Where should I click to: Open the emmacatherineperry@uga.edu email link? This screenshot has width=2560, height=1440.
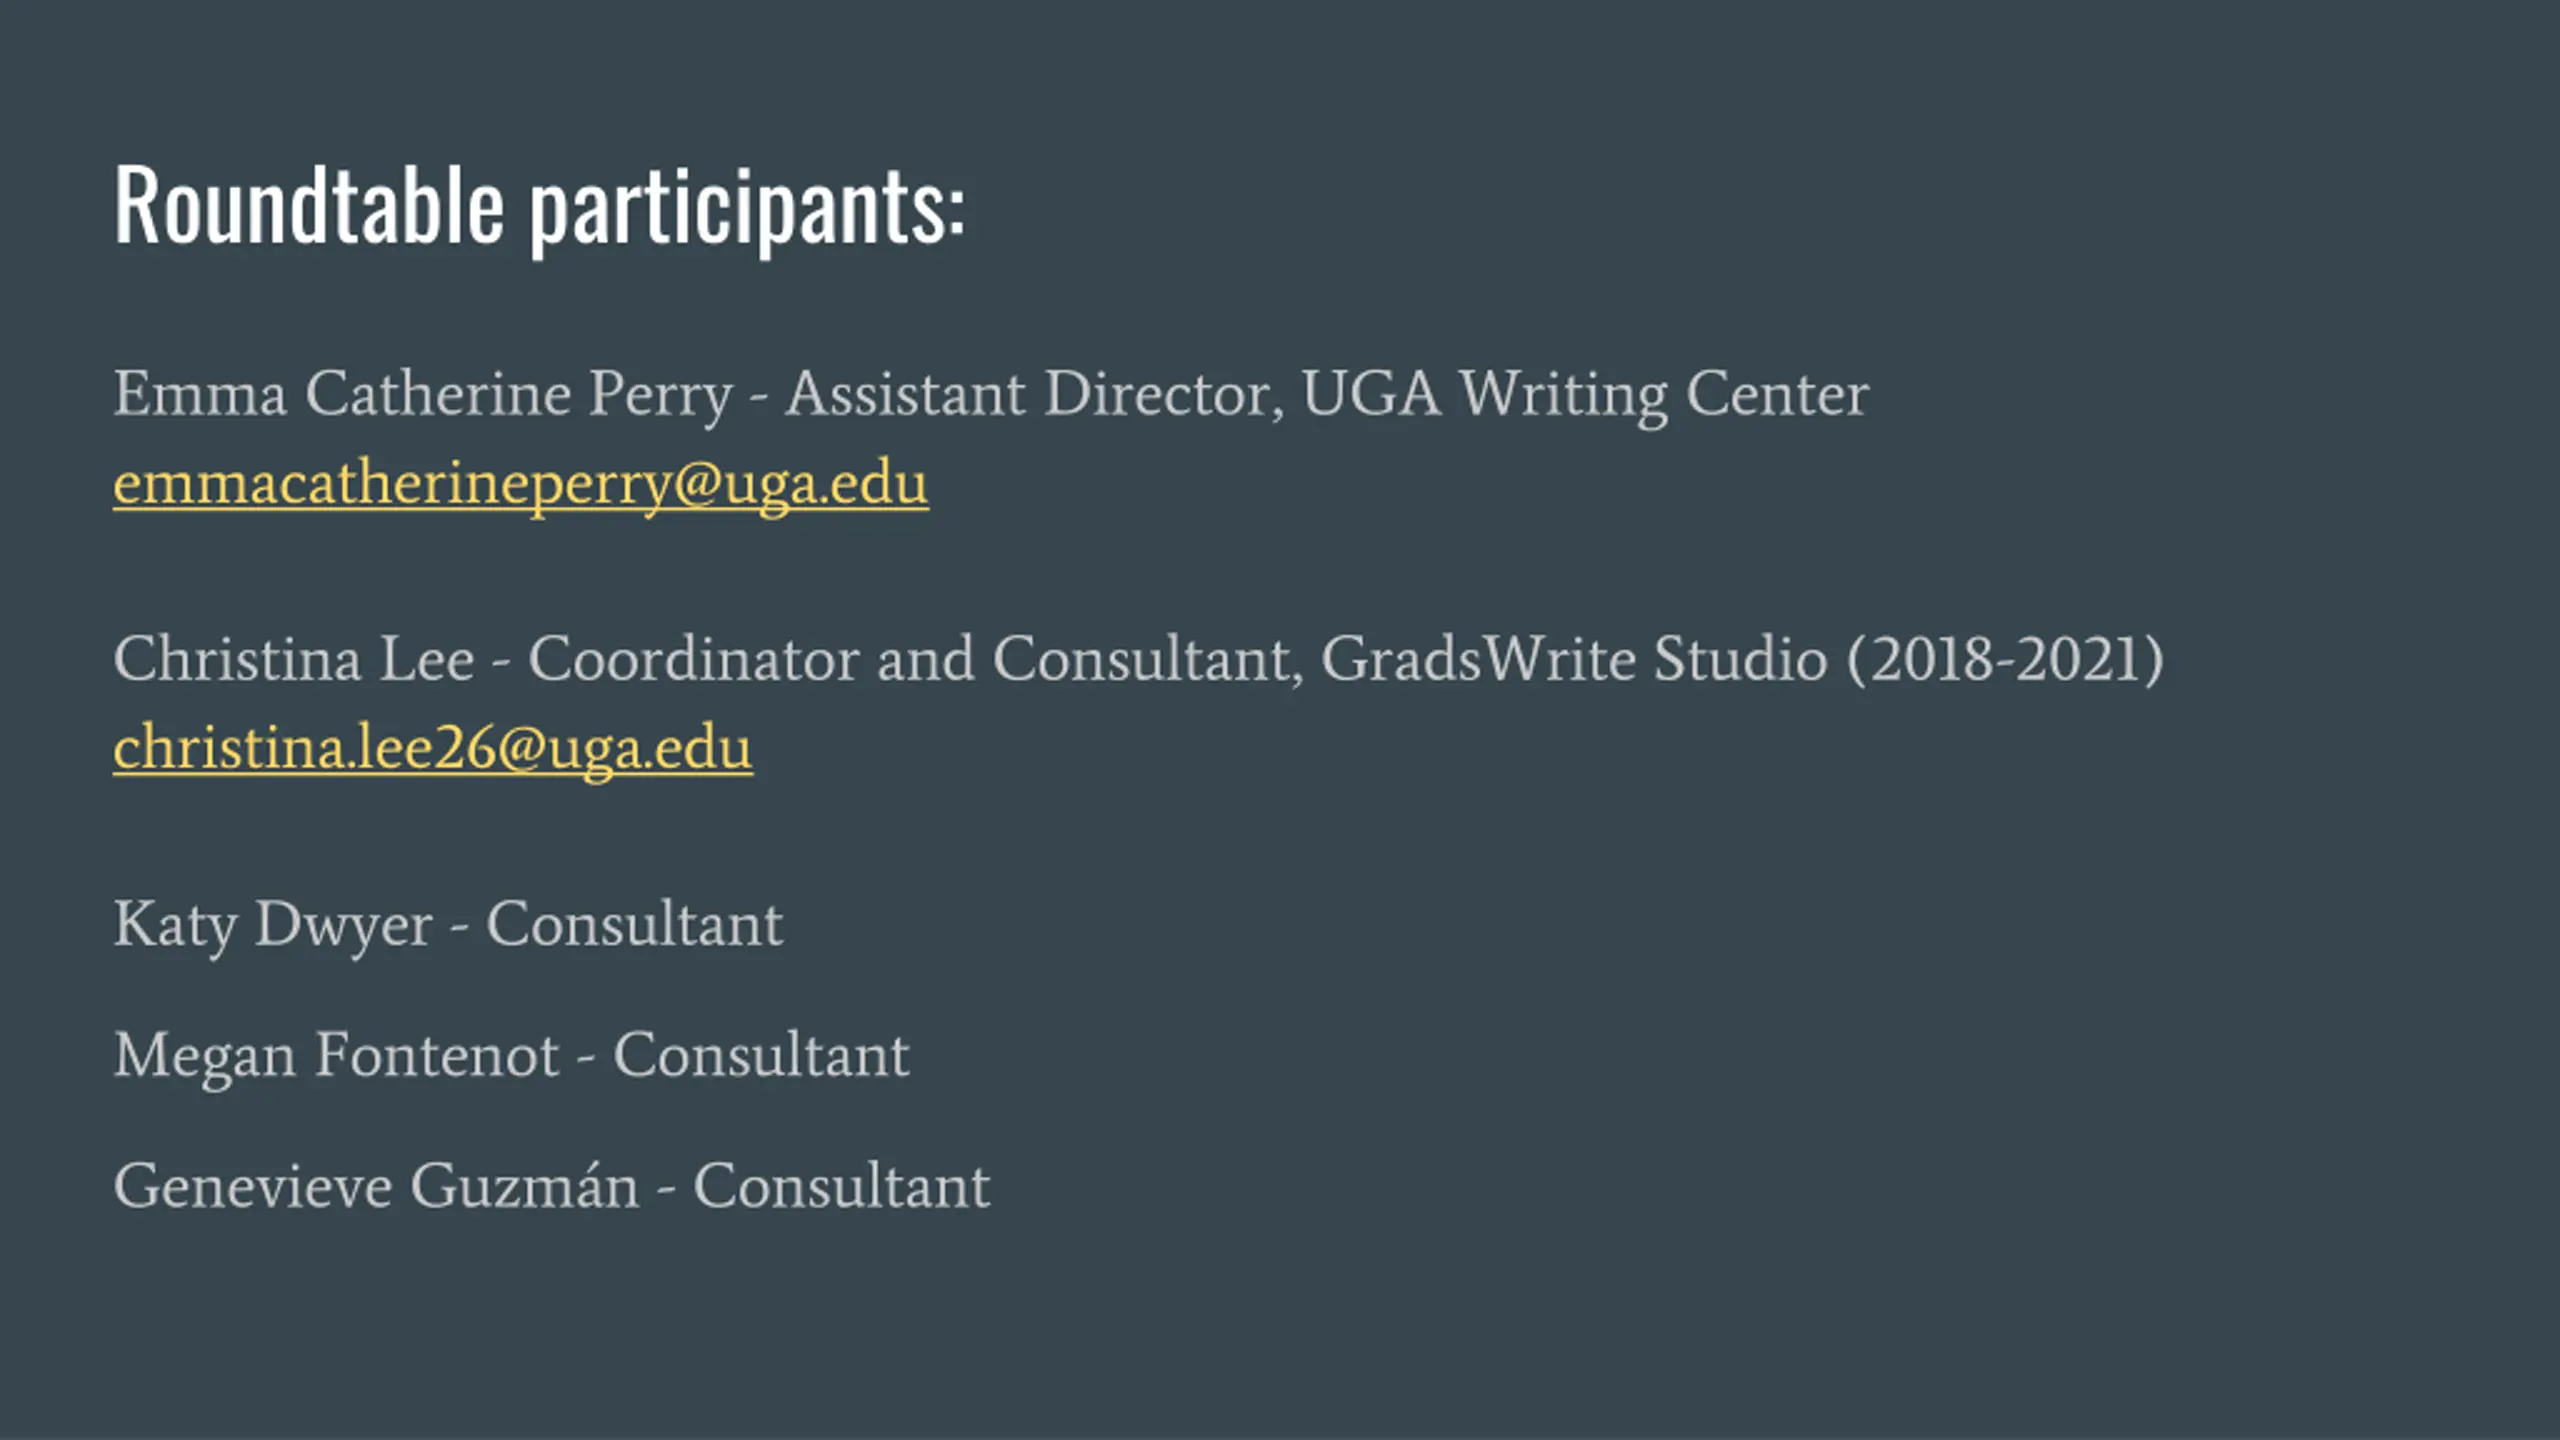[521, 485]
